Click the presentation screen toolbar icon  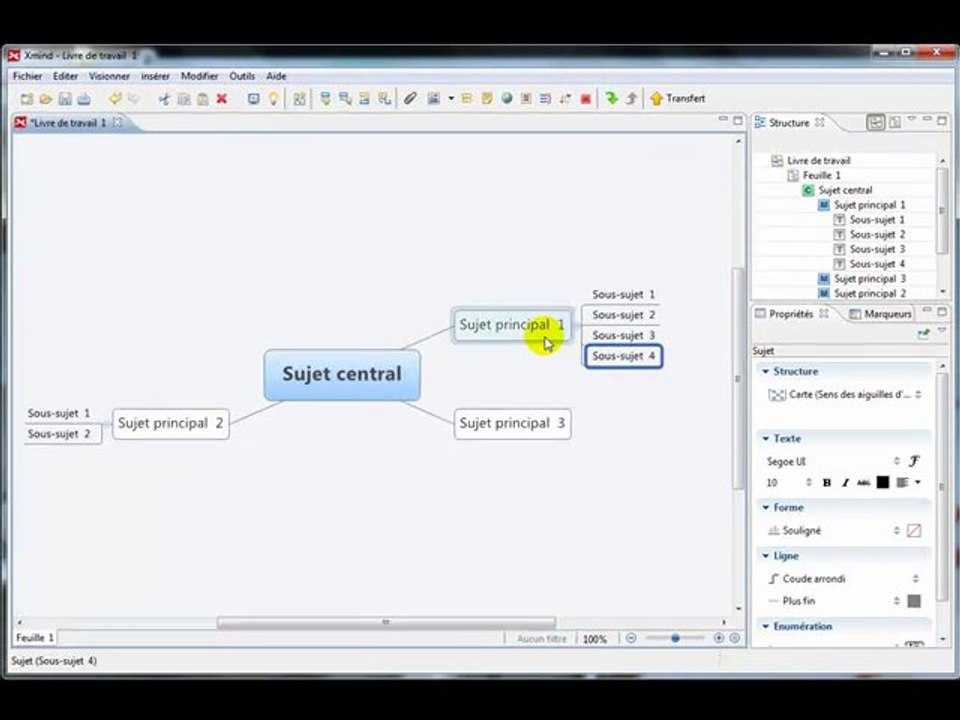click(253, 99)
